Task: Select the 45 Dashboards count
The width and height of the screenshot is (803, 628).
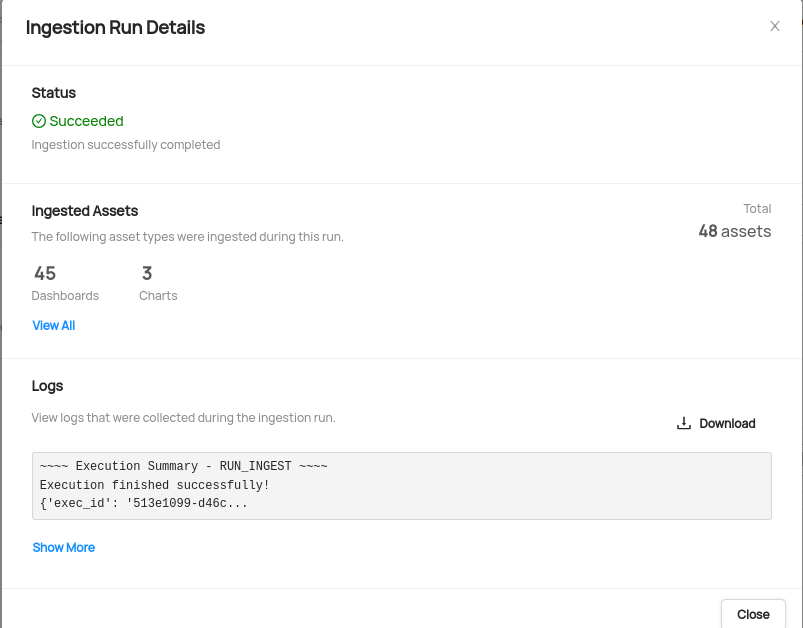Action: point(65,283)
